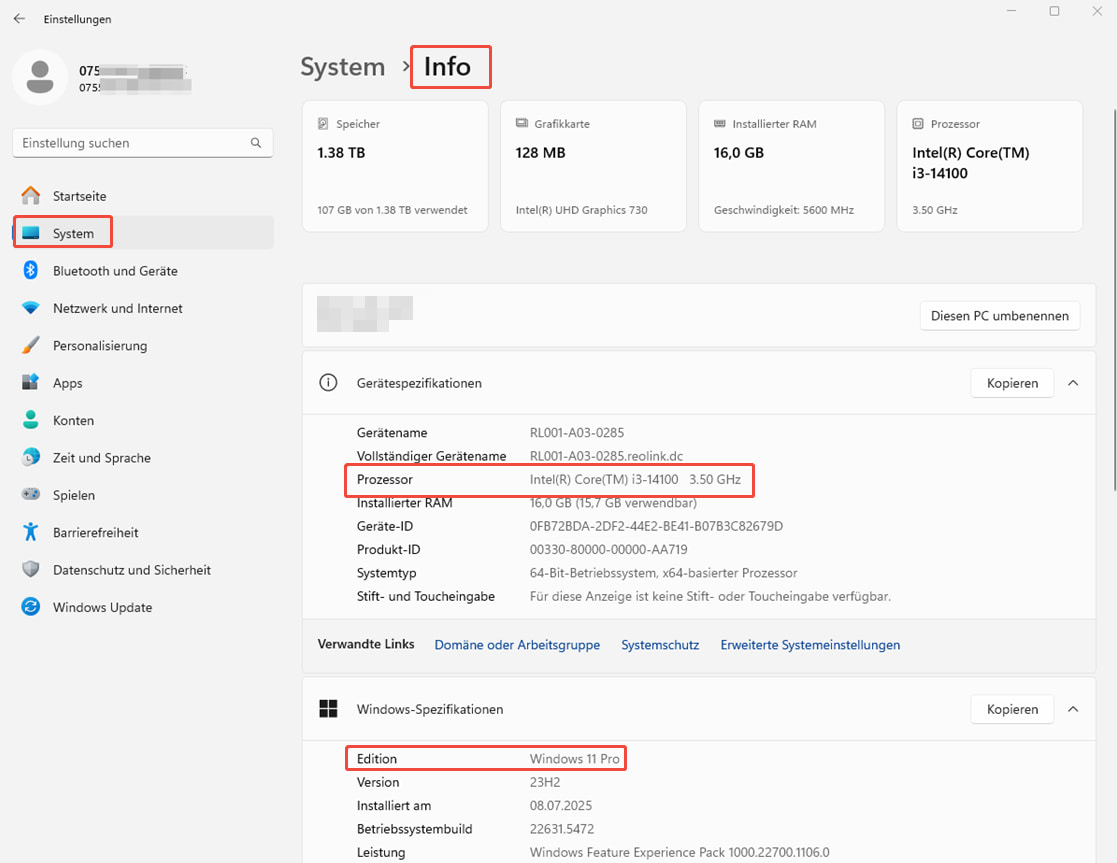Click Diesen PC umbenennen button

tap(999, 316)
